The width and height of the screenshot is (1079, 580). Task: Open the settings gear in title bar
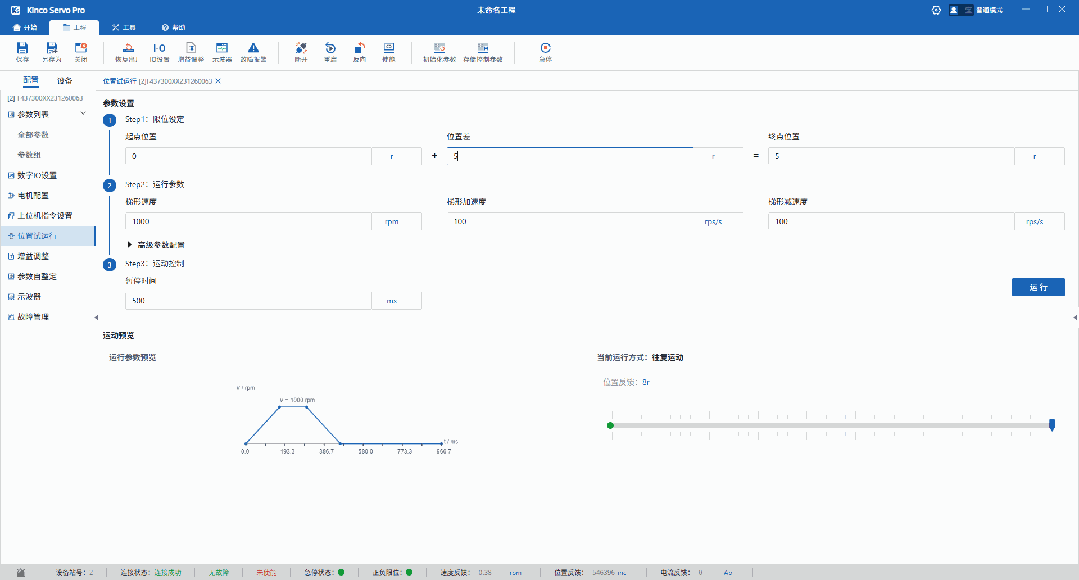click(x=936, y=10)
